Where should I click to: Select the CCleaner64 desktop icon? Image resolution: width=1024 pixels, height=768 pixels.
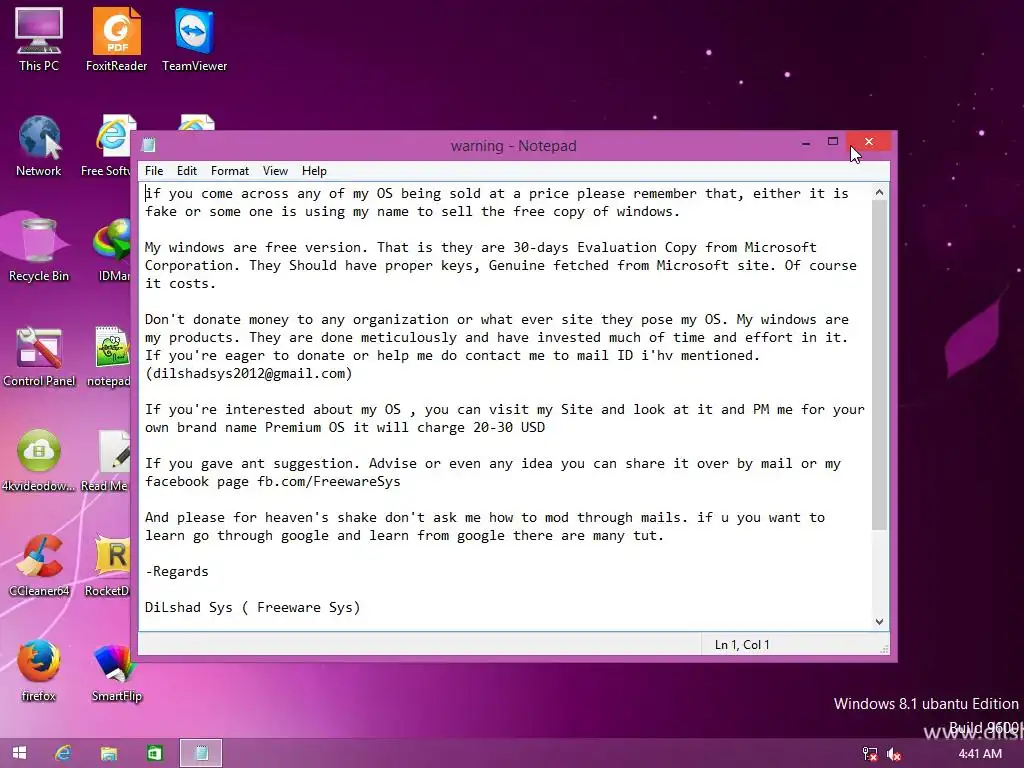coord(39,566)
